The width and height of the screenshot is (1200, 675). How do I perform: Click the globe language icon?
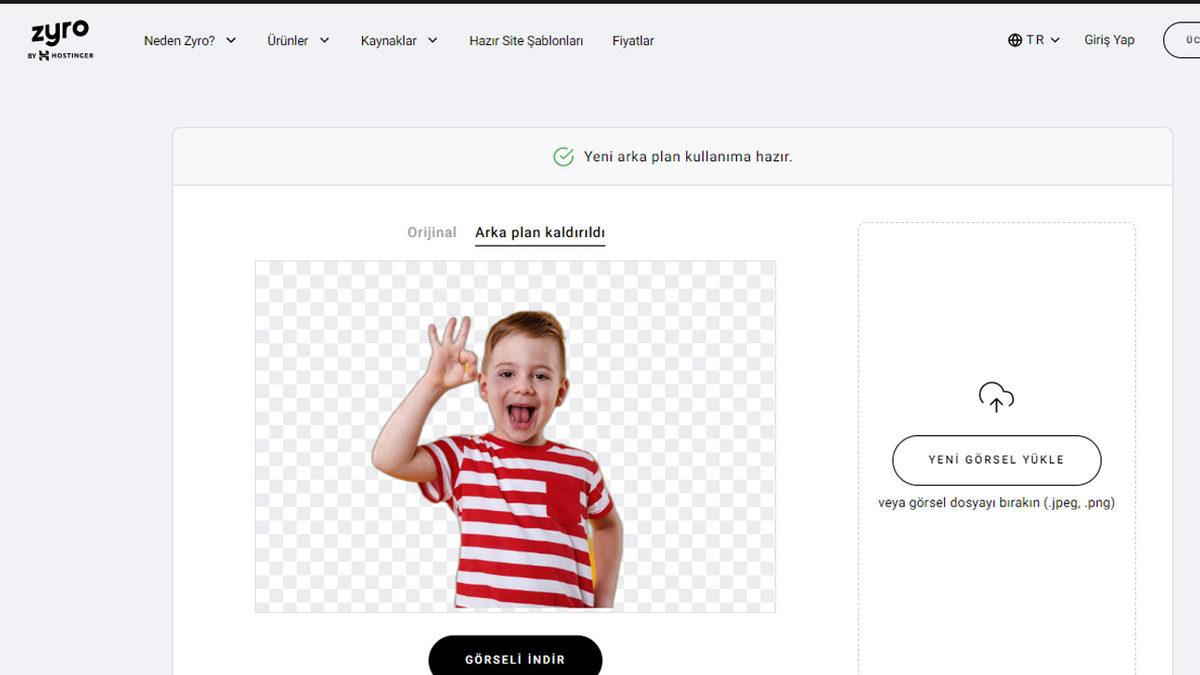[1015, 39]
